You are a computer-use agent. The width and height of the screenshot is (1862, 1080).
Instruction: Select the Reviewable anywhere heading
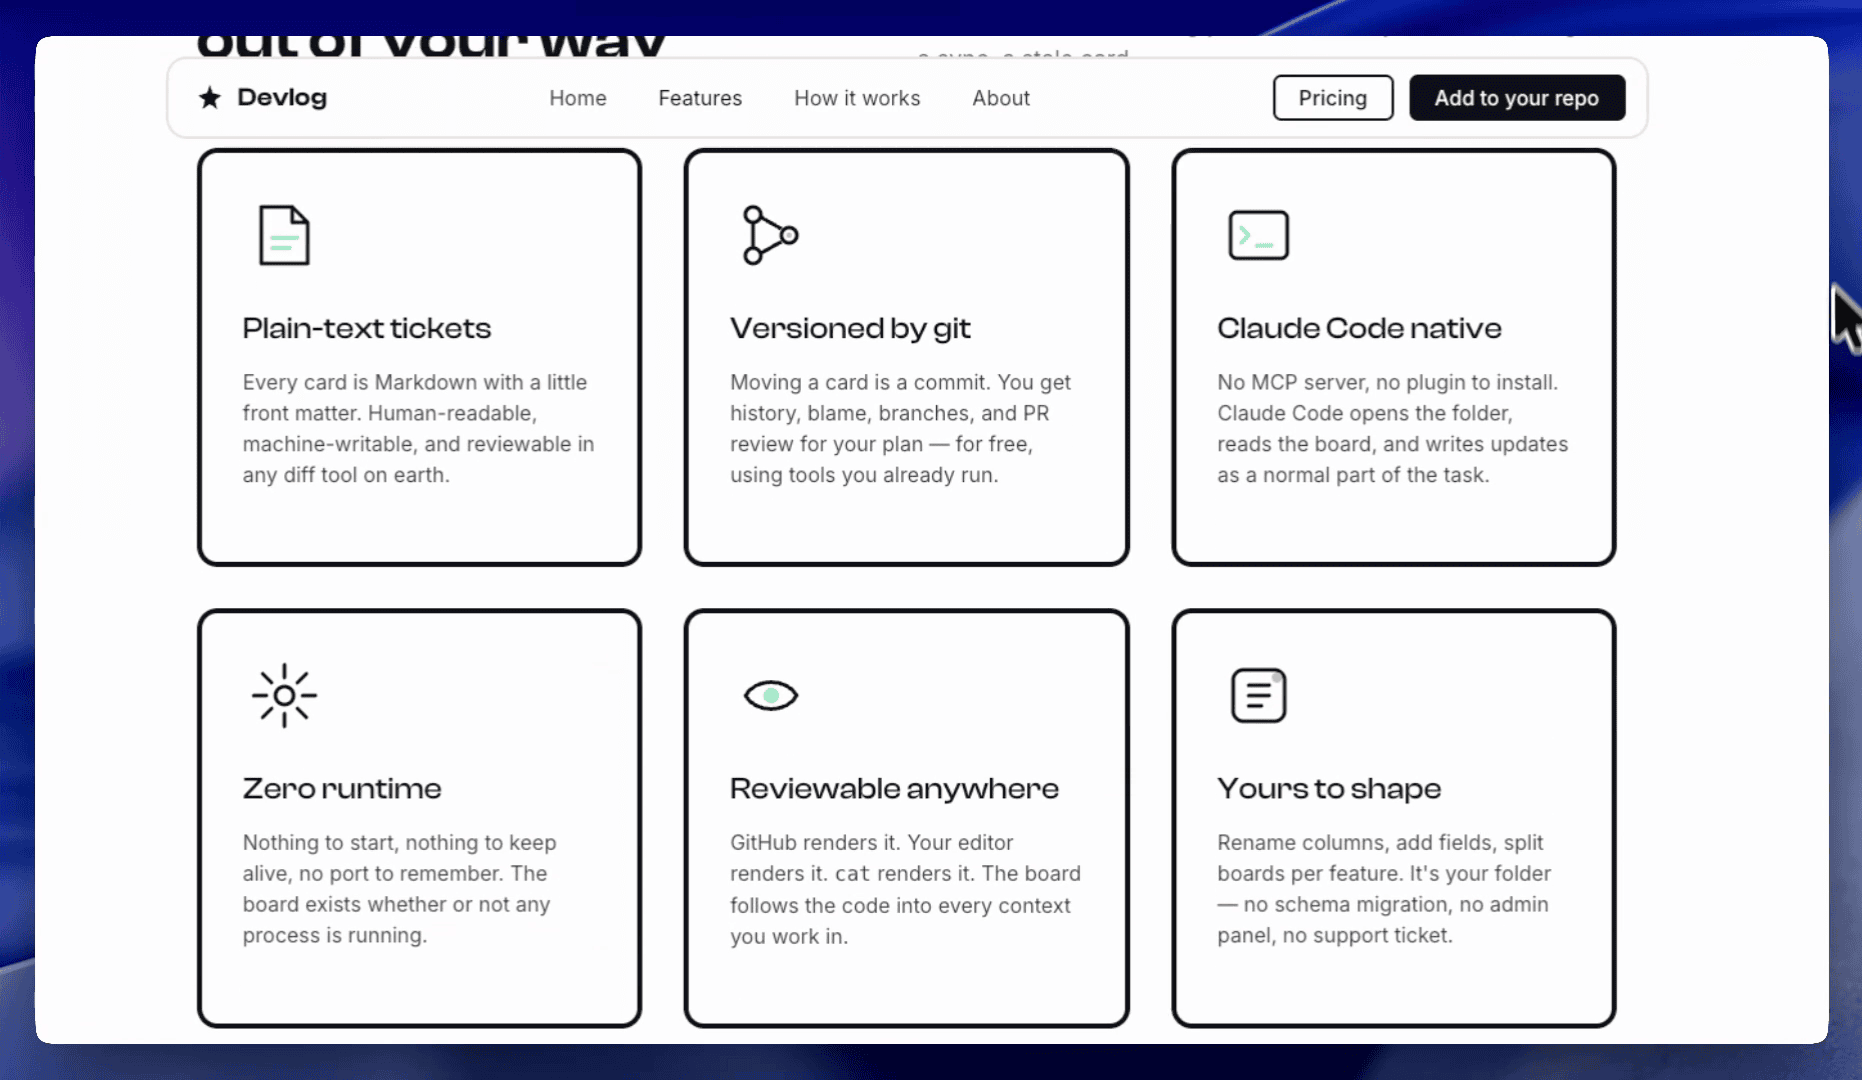point(894,788)
